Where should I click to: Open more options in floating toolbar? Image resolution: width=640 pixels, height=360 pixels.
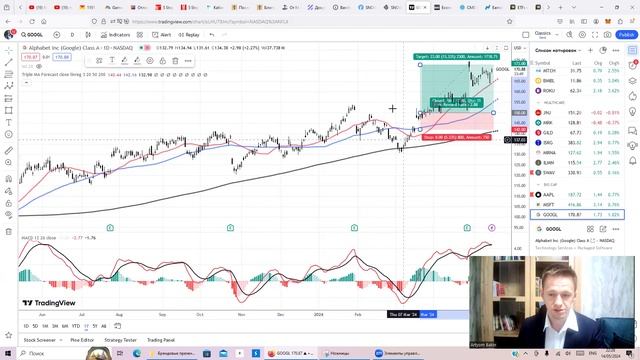tap(188, 61)
